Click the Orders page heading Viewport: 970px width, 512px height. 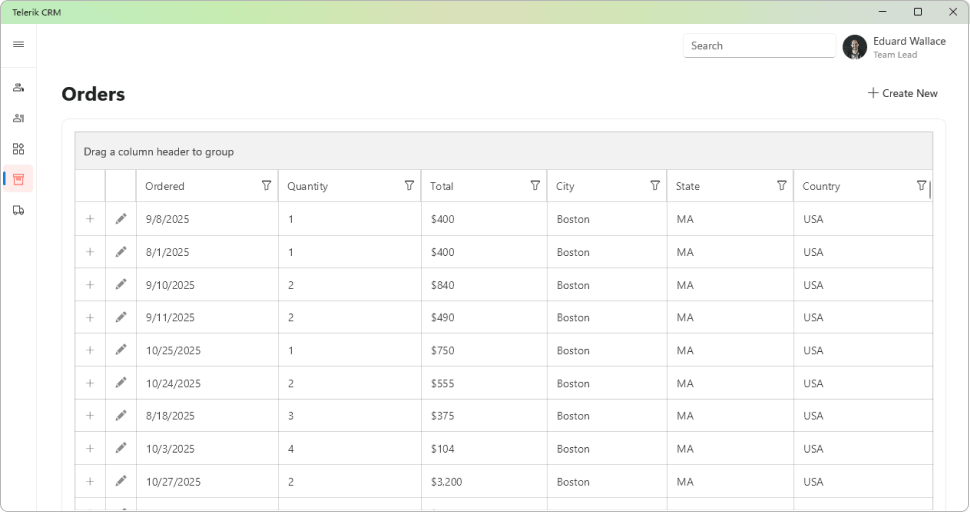click(x=93, y=94)
